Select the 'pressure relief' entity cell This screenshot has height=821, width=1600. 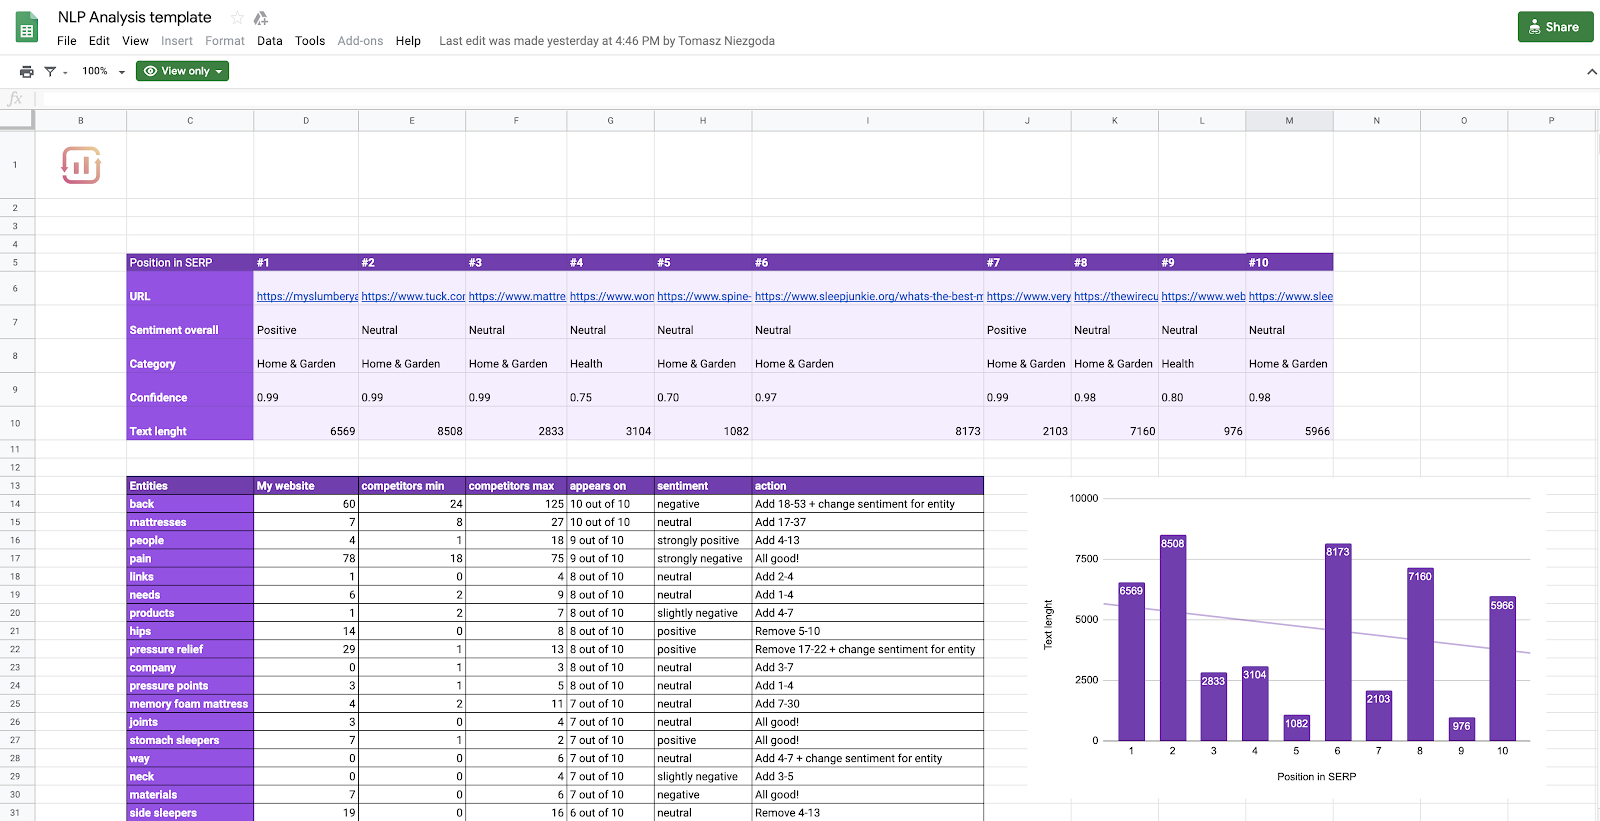click(190, 649)
